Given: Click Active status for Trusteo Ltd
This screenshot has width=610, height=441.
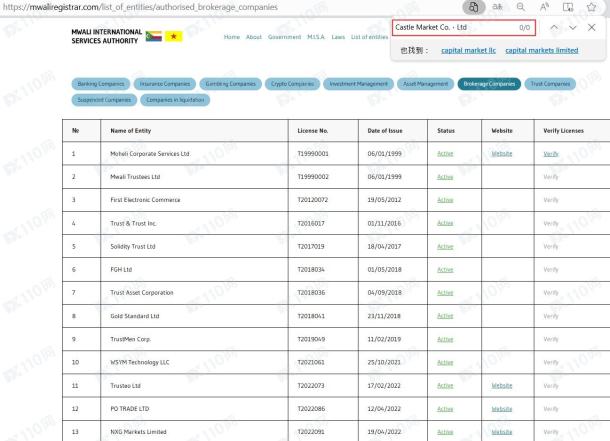Looking at the screenshot, I should [445, 385].
